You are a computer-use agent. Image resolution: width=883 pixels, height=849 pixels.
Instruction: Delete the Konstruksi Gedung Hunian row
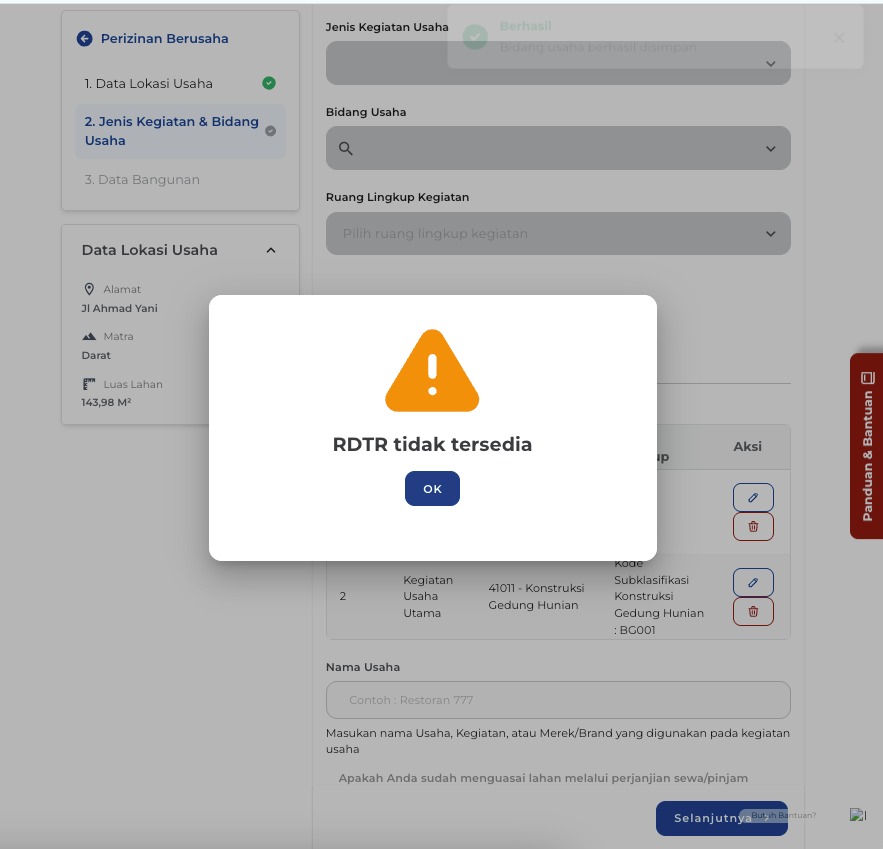[x=753, y=611]
